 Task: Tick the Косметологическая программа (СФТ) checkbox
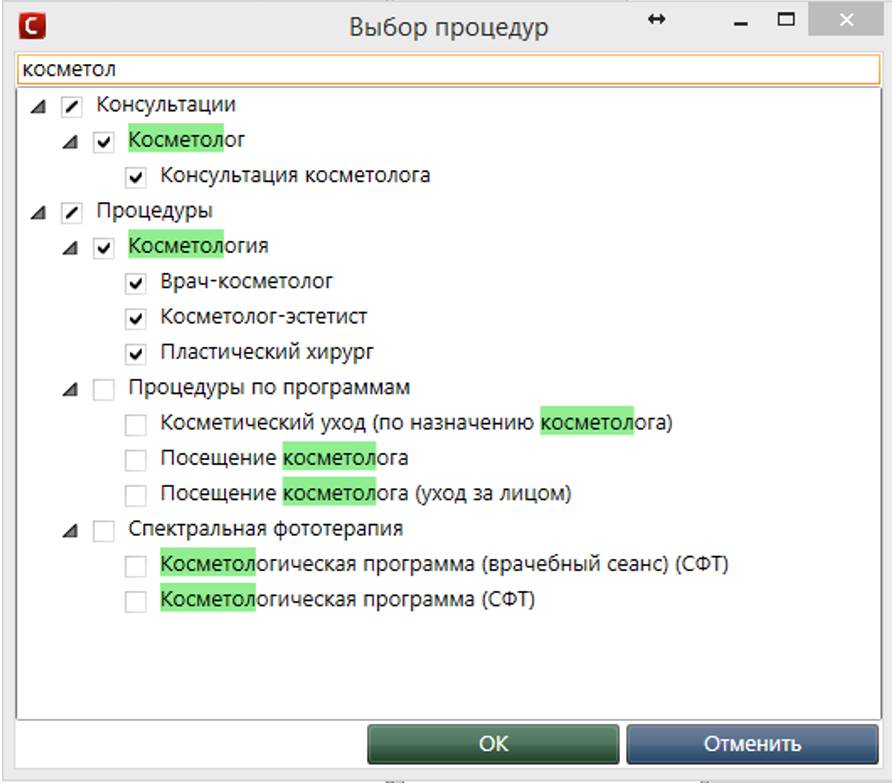(136, 601)
